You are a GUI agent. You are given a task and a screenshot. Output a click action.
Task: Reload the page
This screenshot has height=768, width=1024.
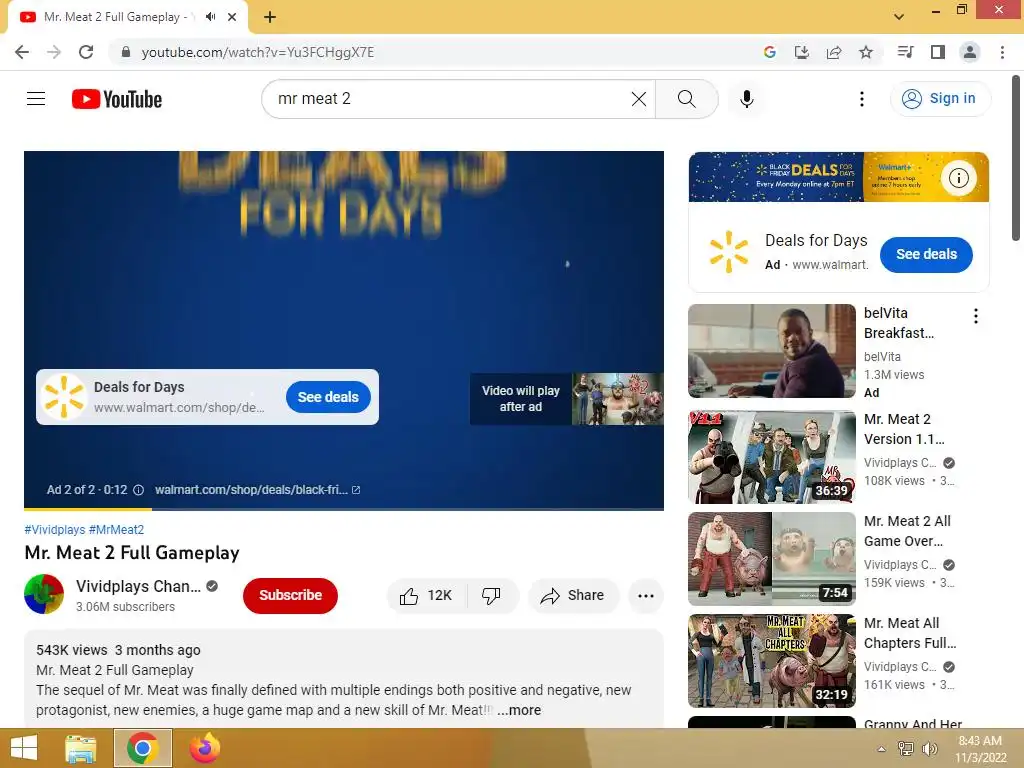point(86,52)
